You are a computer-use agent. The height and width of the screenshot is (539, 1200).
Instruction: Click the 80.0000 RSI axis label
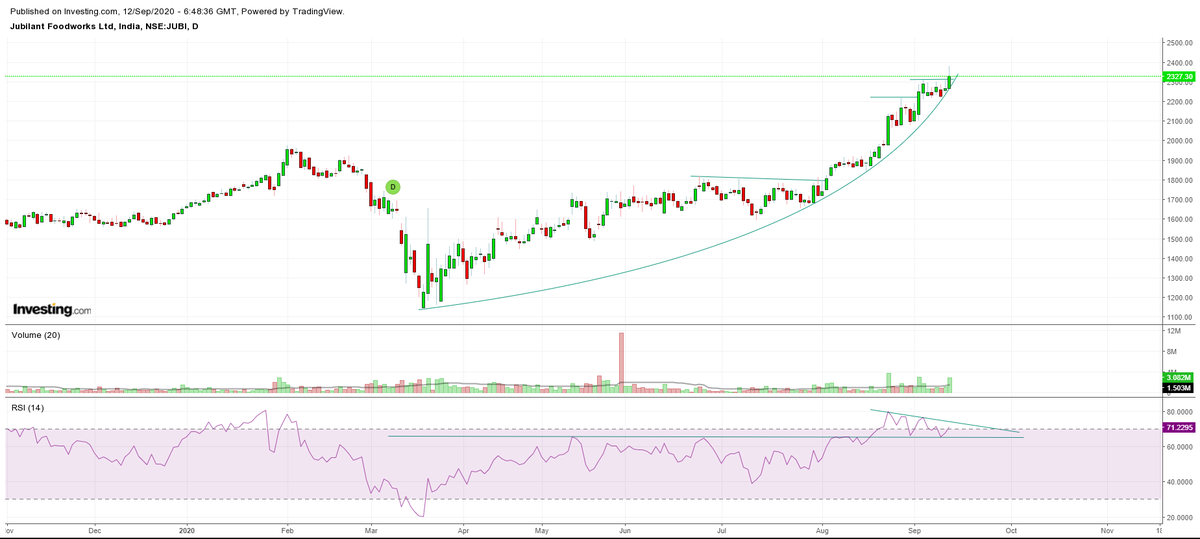pyautogui.click(x=1180, y=412)
